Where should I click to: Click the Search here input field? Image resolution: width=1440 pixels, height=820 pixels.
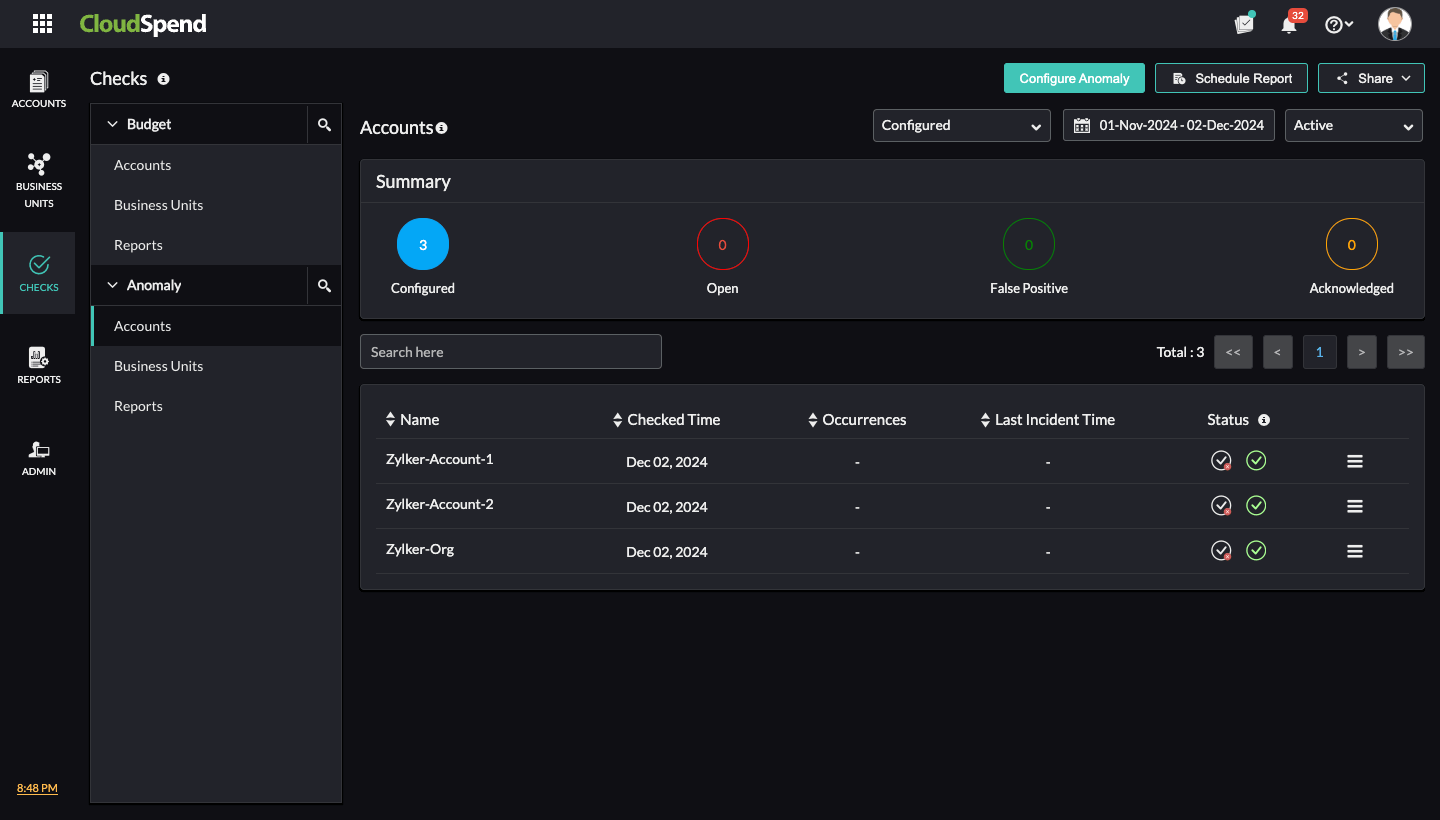pos(510,352)
